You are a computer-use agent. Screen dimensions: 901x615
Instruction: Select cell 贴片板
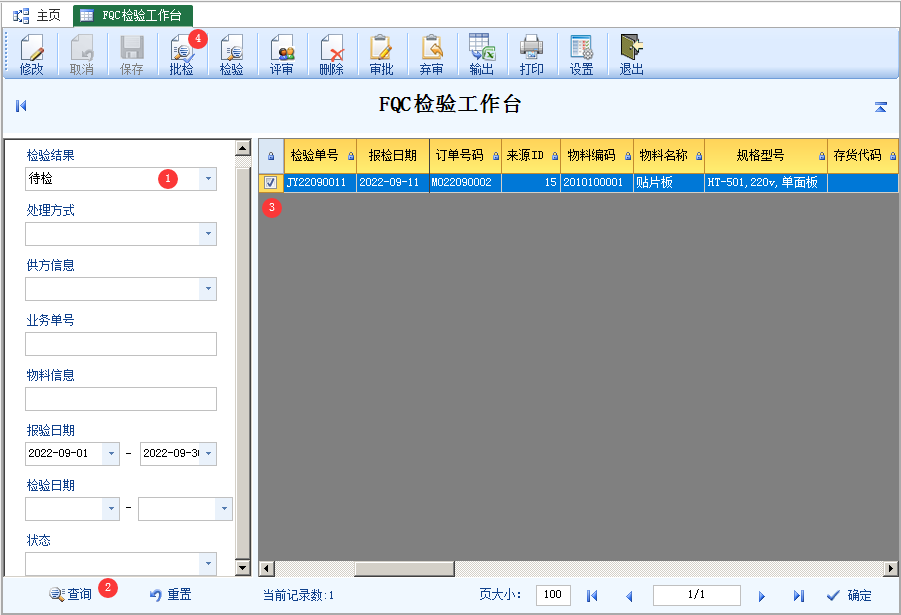(x=669, y=183)
